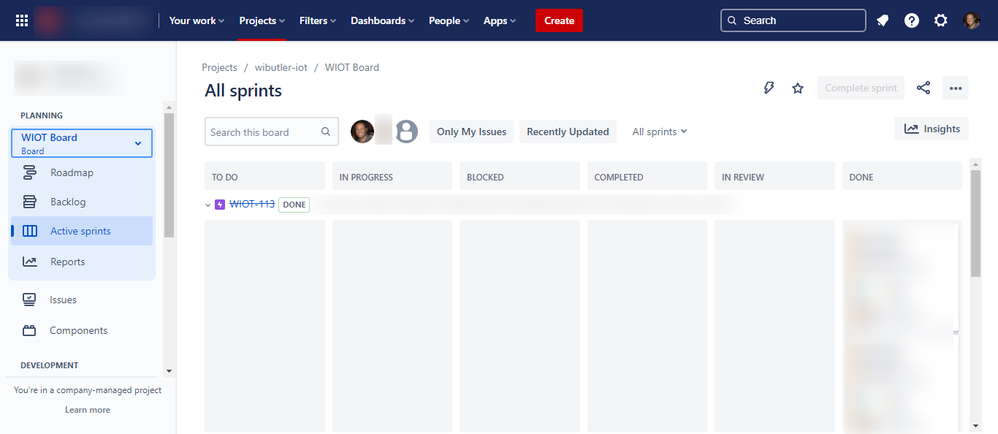Click the Roadmap icon in sidebar
Image resolution: width=998 pixels, height=434 pixels.
(29, 172)
